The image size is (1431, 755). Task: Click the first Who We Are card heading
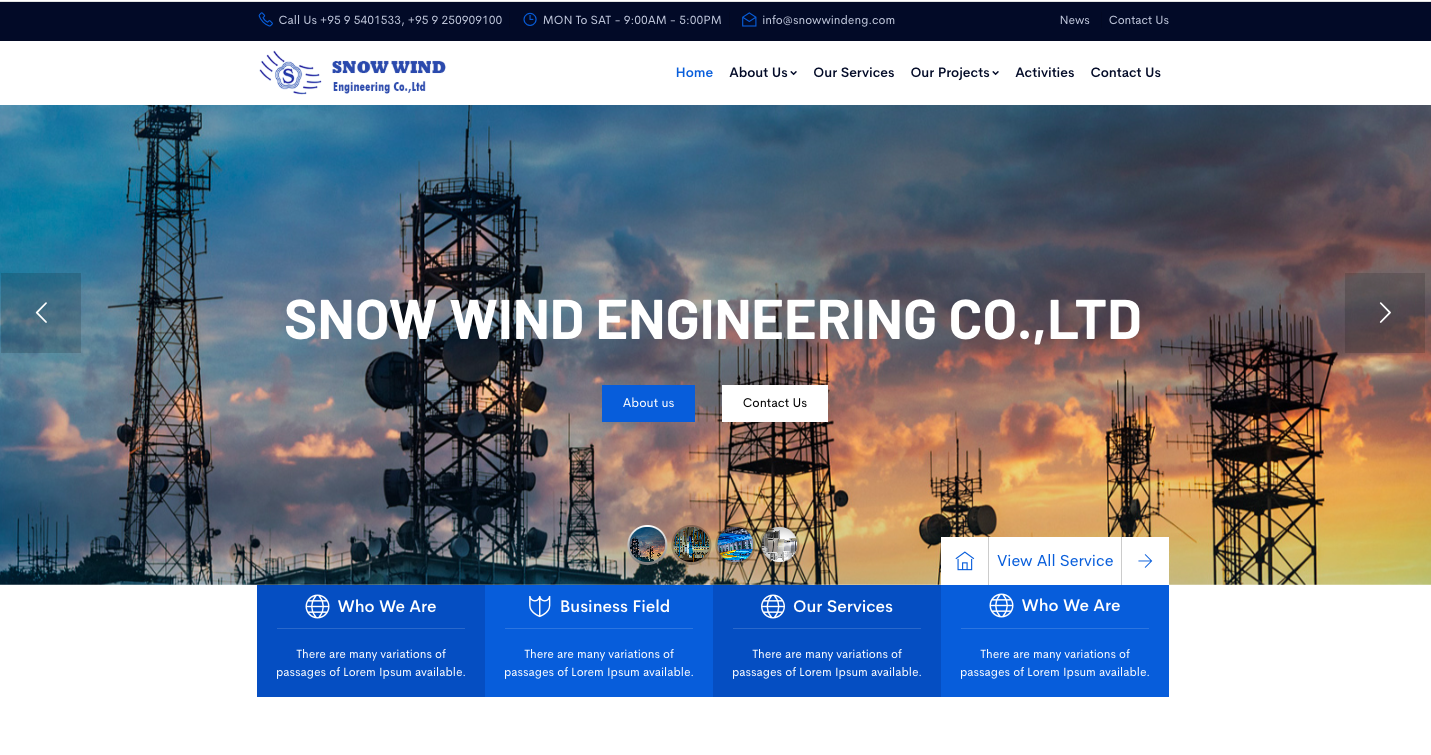(387, 606)
